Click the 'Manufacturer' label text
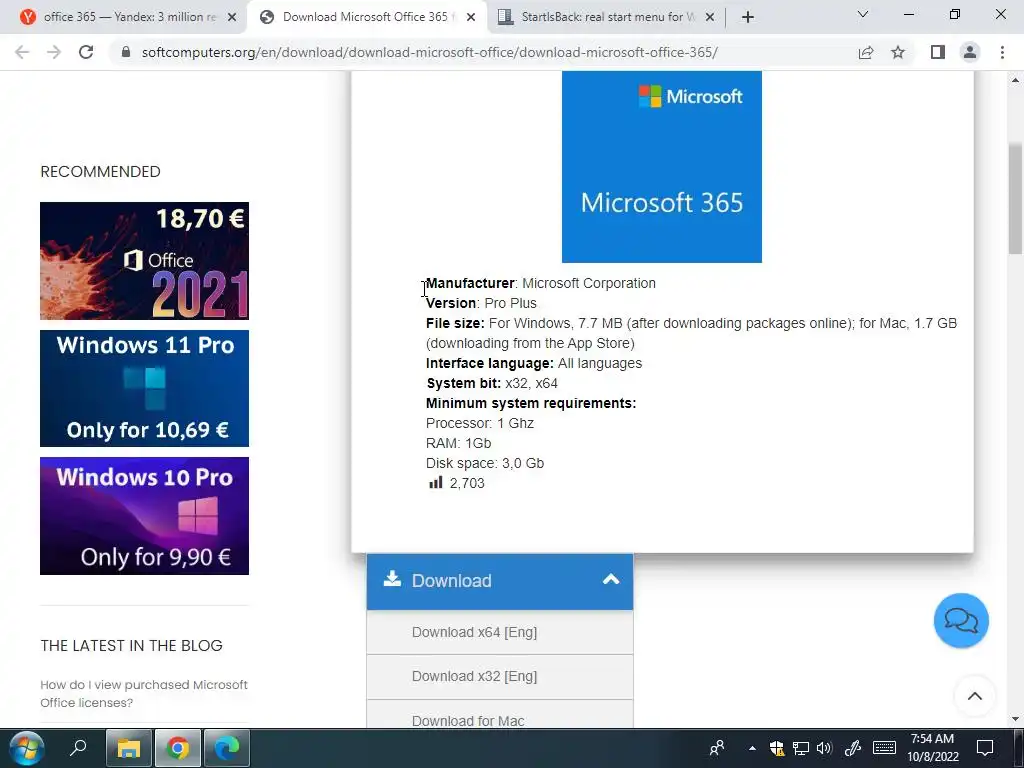1024x768 pixels. click(x=470, y=283)
